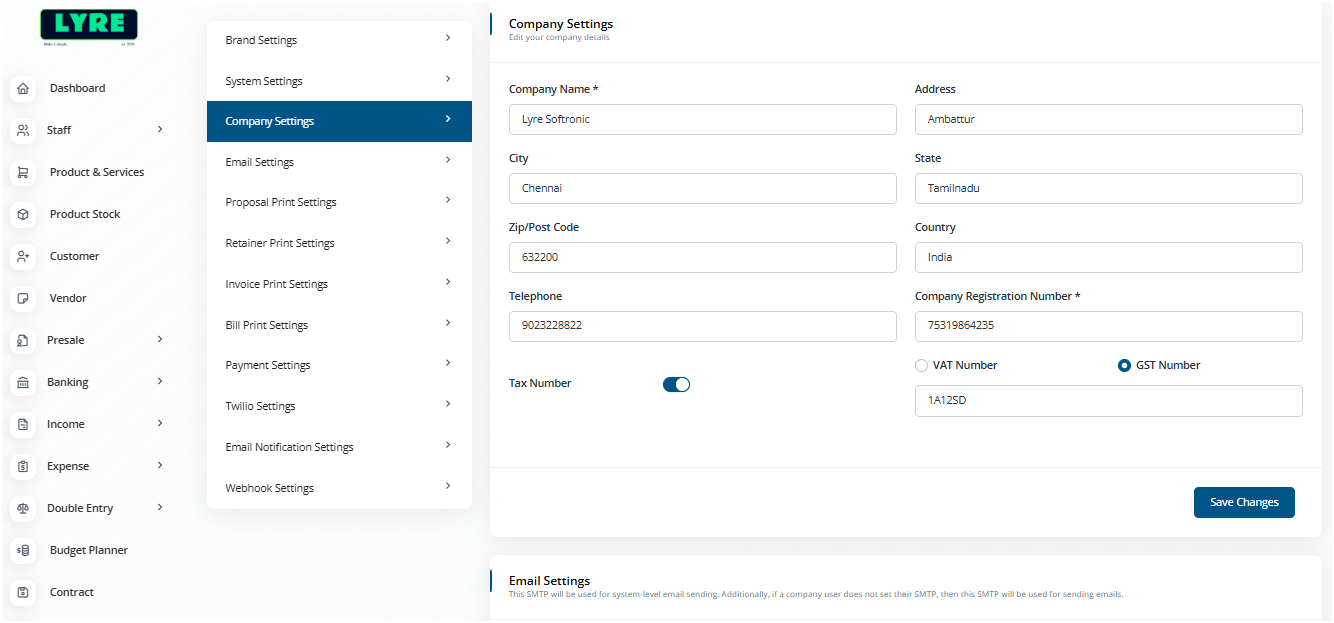Click the Contract icon in sidebar
Viewport: 1334px width, 623px height.
(23, 592)
